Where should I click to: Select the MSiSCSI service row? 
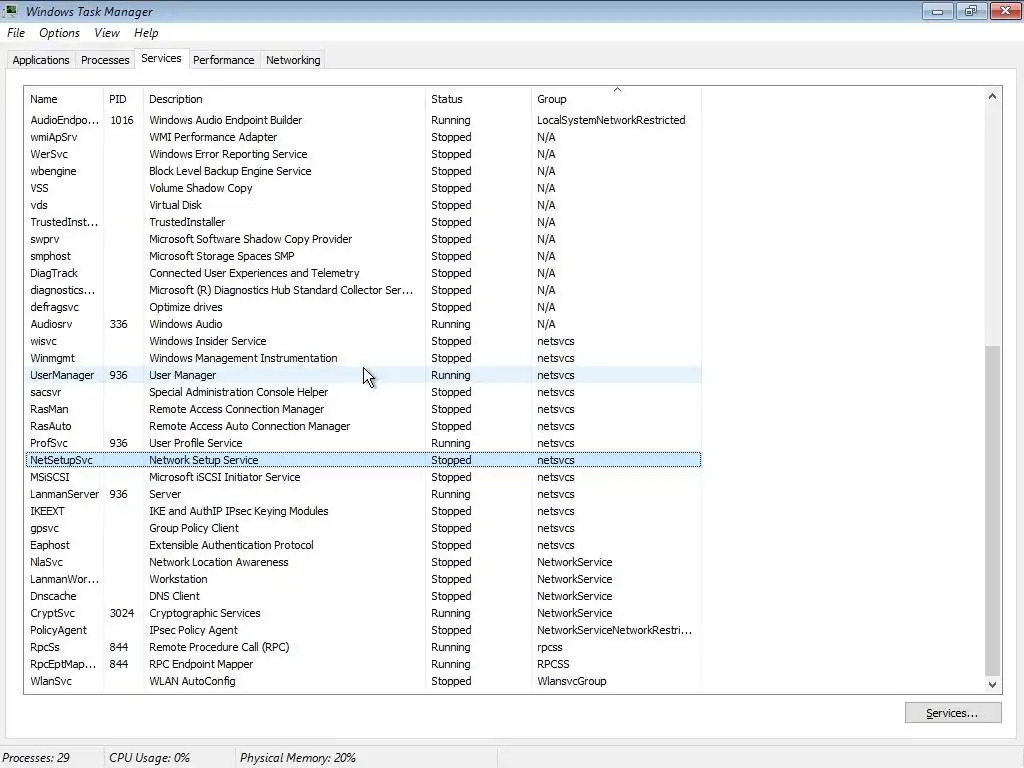tap(363, 477)
